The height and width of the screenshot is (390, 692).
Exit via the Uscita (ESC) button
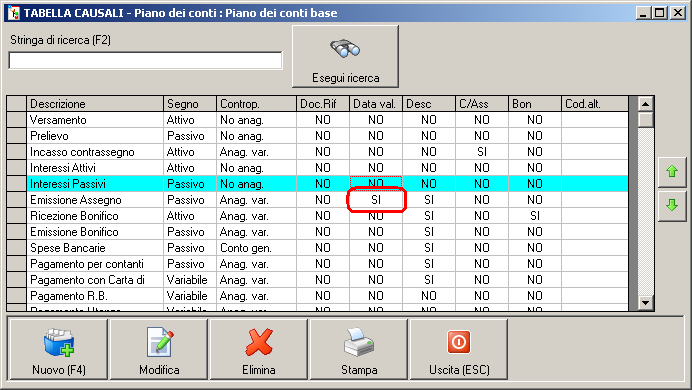(x=459, y=350)
